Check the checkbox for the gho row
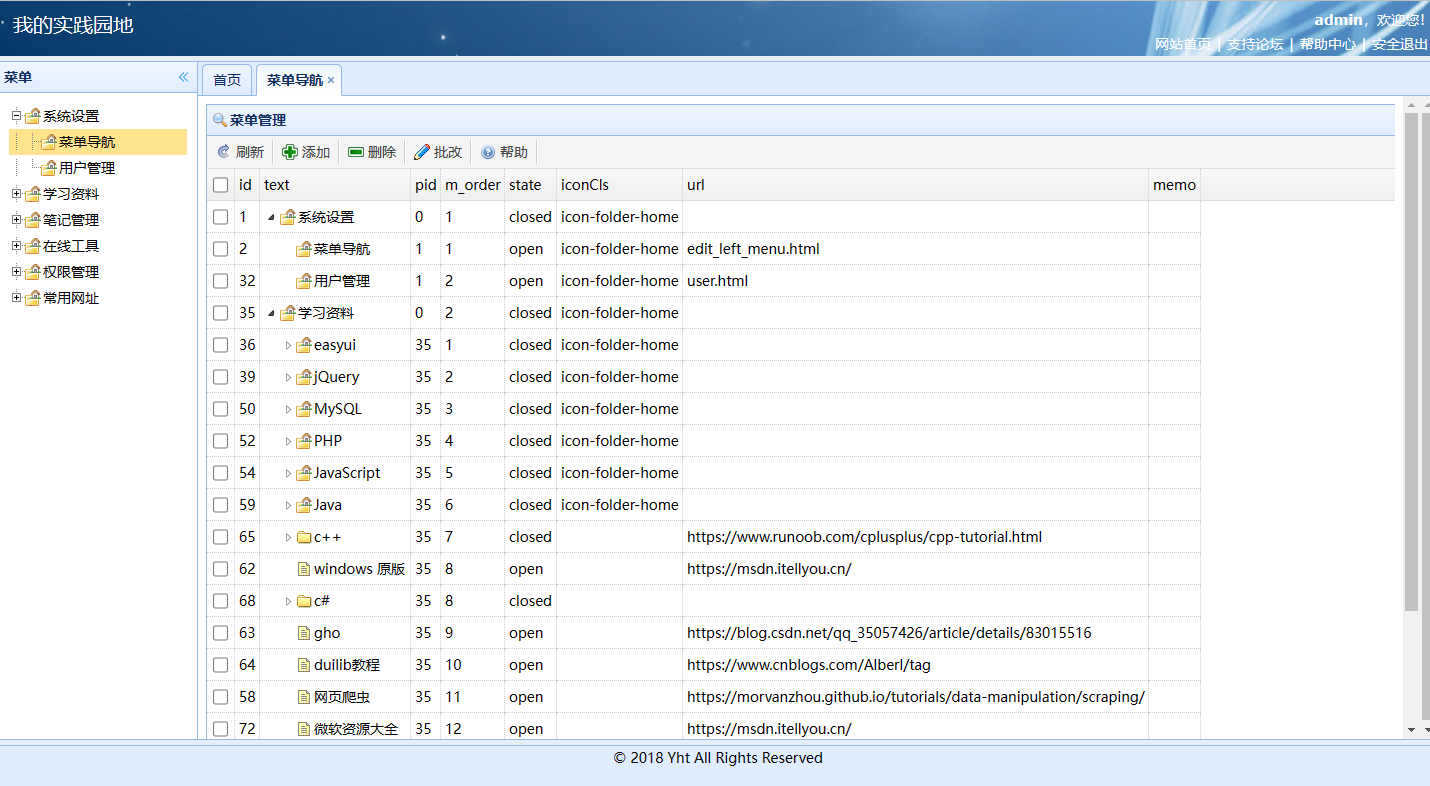 point(221,633)
